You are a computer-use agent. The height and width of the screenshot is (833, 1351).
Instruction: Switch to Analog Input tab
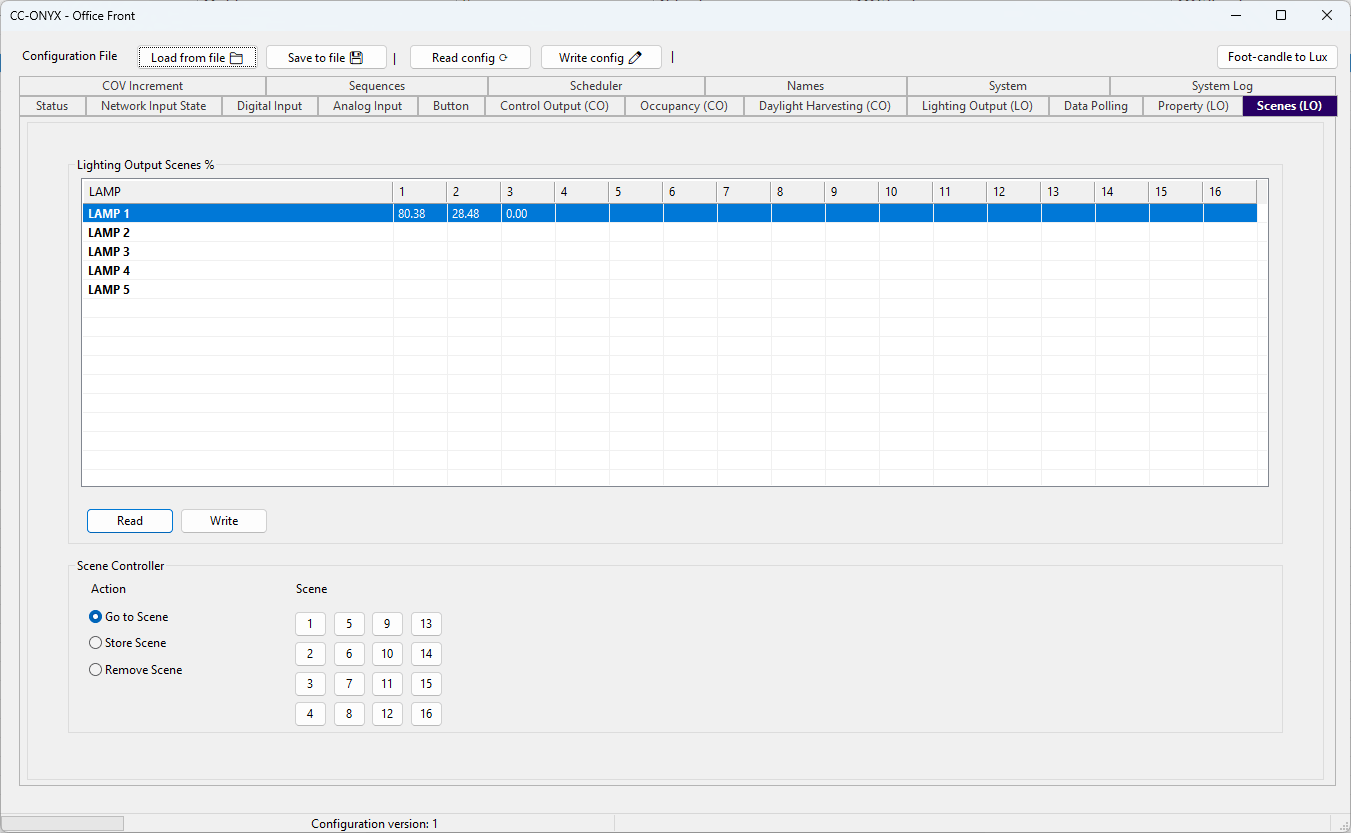[368, 106]
